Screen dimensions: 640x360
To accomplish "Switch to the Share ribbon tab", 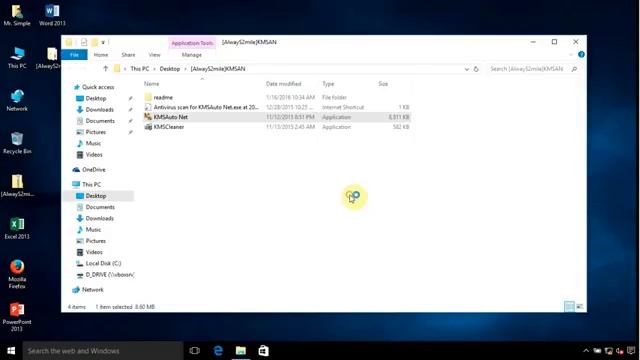I will point(128,55).
